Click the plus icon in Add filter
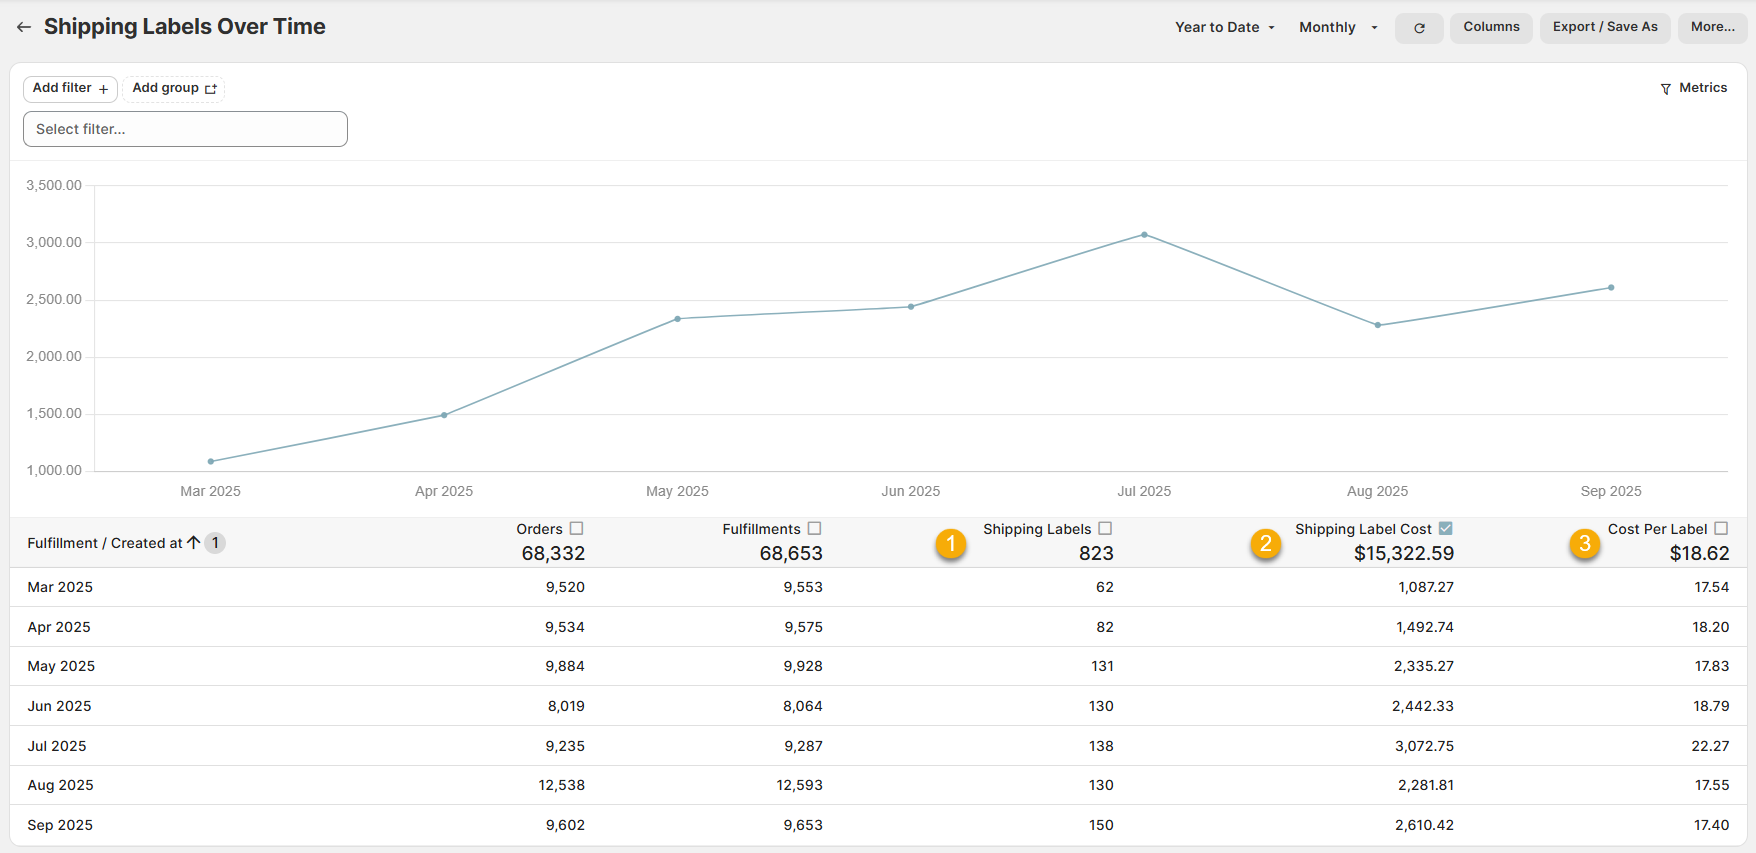This screenshot has height=853, width=1756. click(x=103, y=89)
